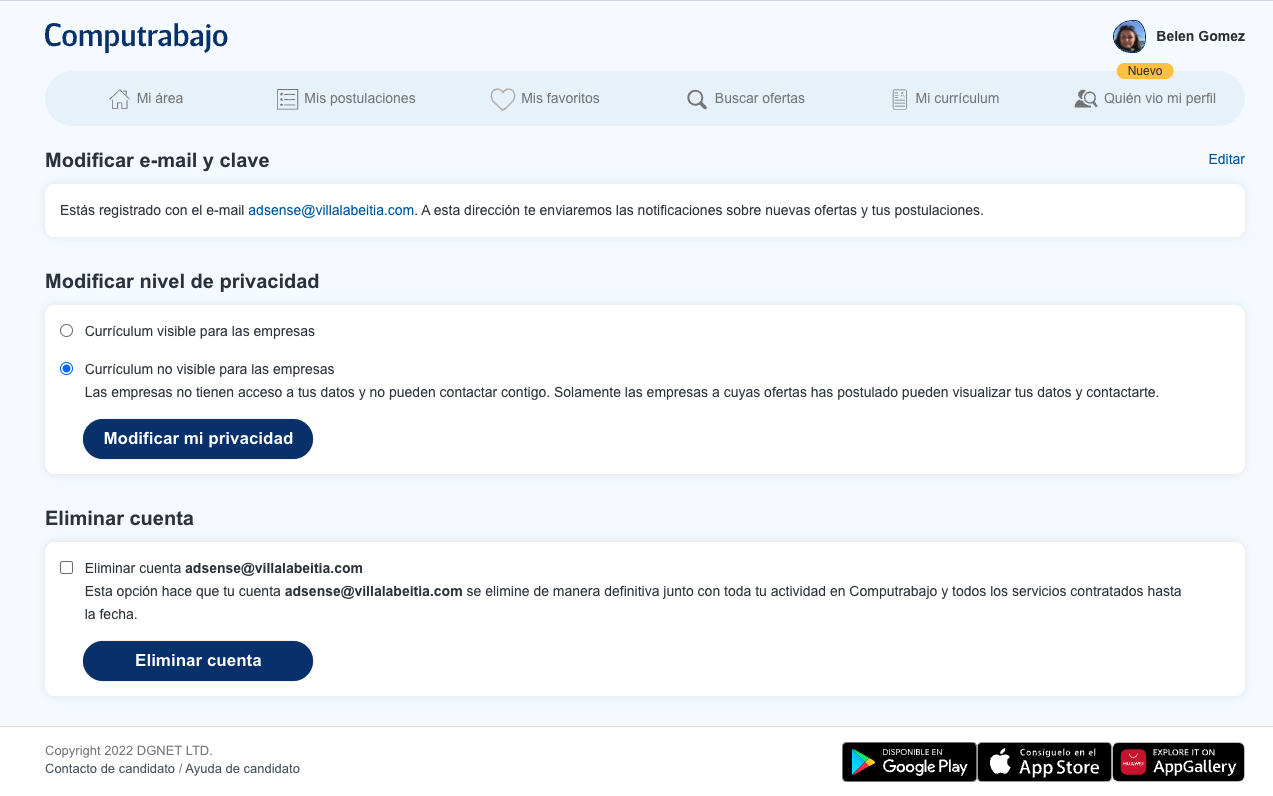Click the document icon for Mi currículum
The height and width of the screenshot is (796, 1273).
[899, 99]
